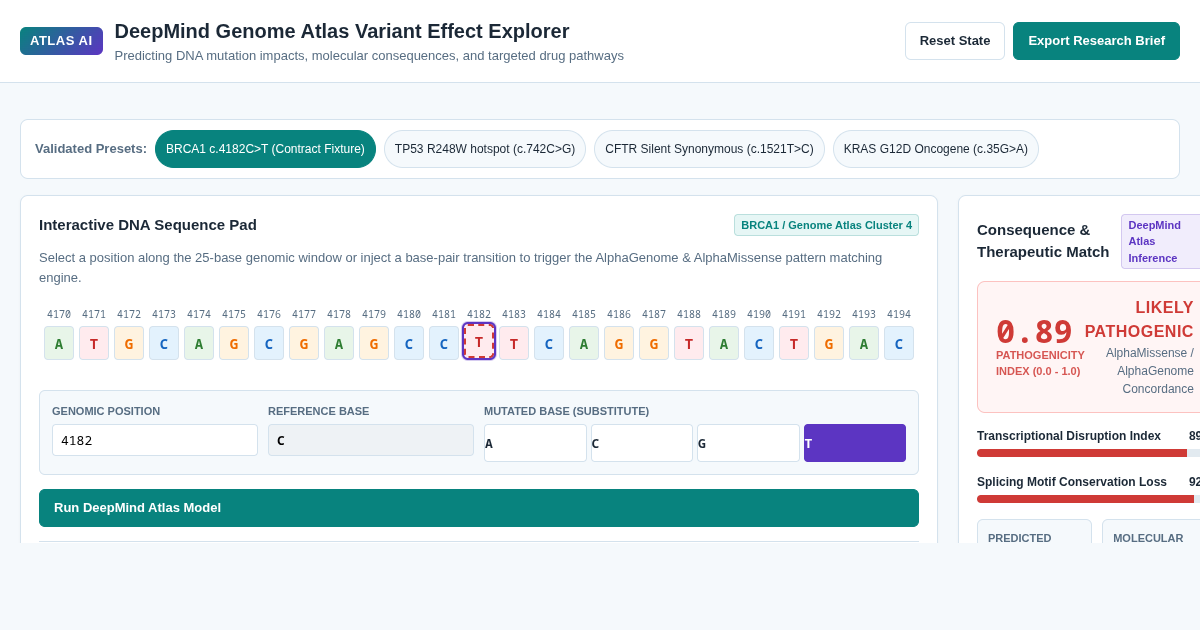Select base T at position 4191
1200x630 pixels.
click(x=794, y=343)
